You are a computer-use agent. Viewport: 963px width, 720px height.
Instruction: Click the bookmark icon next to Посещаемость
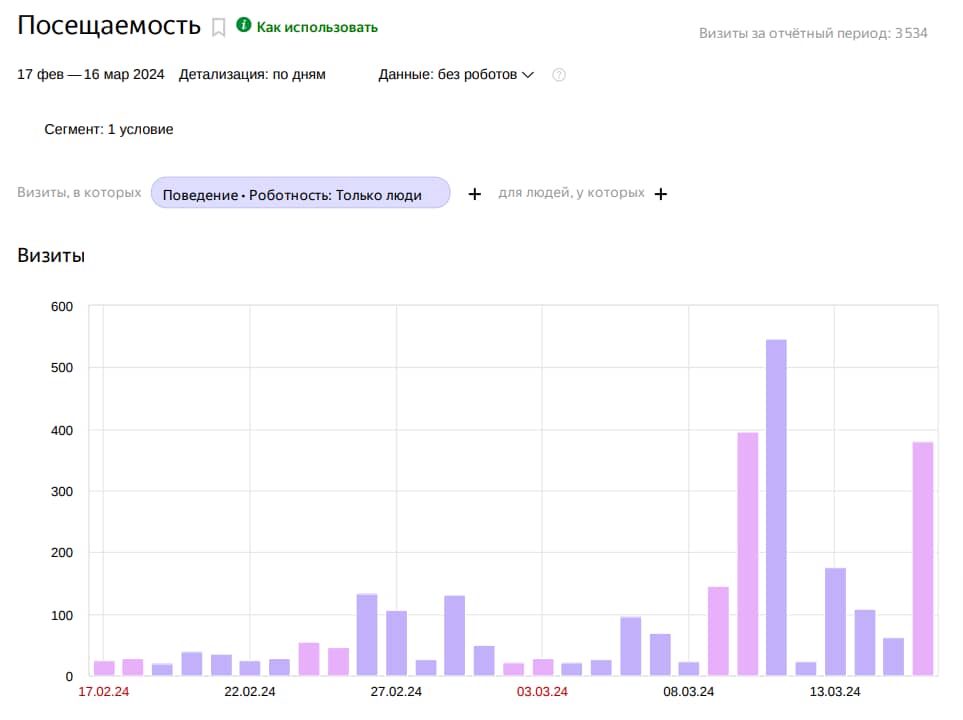218,28
